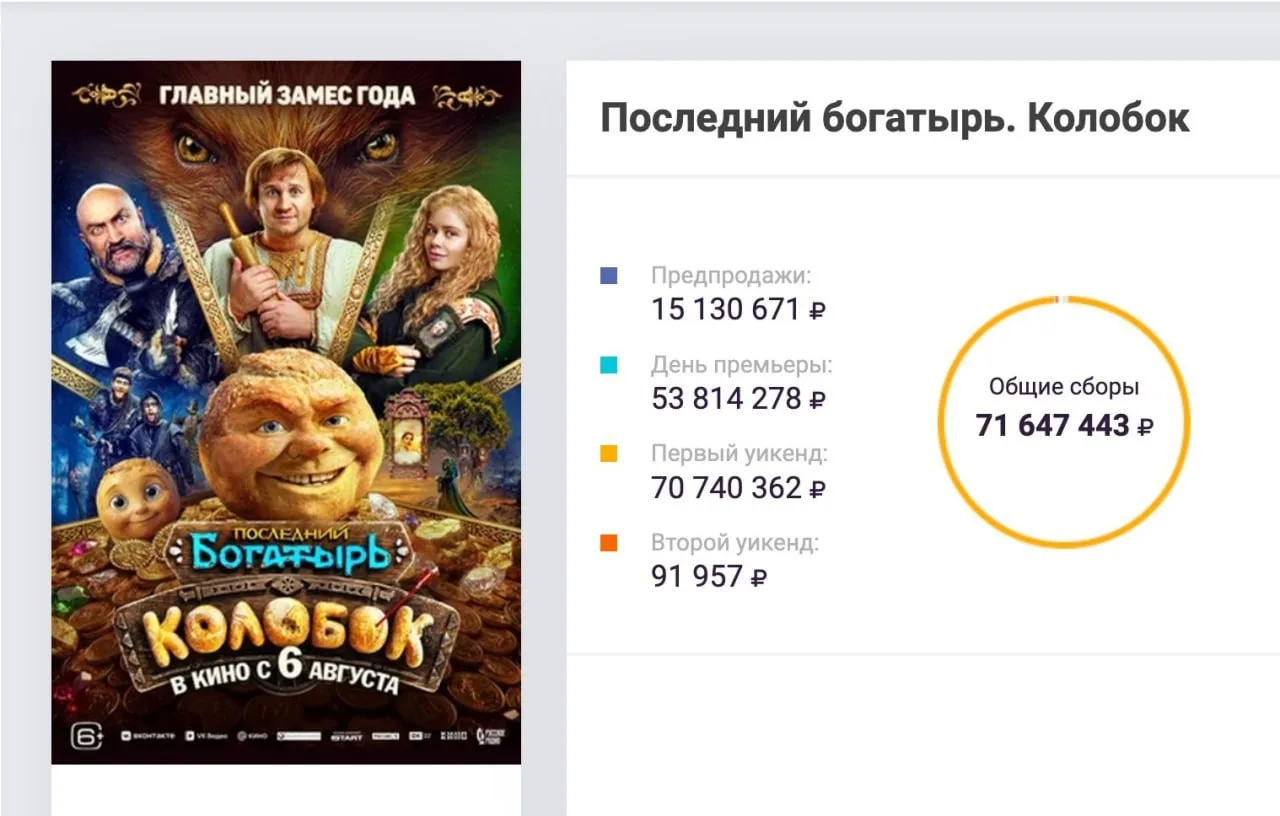Click the Предпродажи label

pyautogui.click(x=732, y=277)
